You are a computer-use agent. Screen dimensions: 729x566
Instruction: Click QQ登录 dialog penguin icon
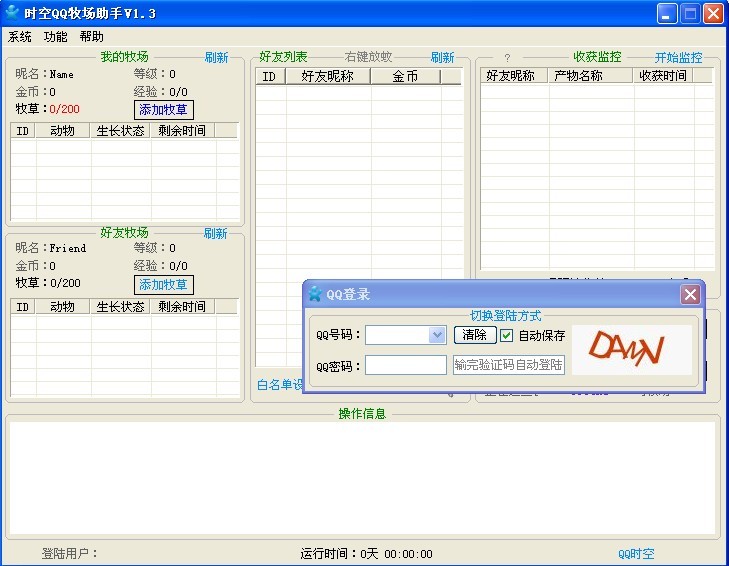[315, 294]
